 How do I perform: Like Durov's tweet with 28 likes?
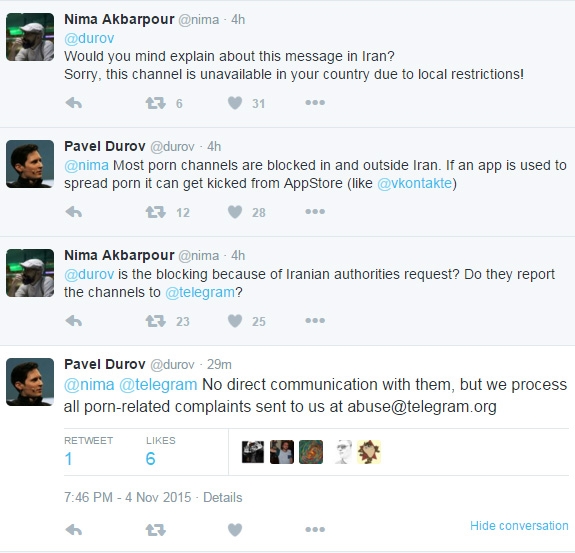click(235, 212)
